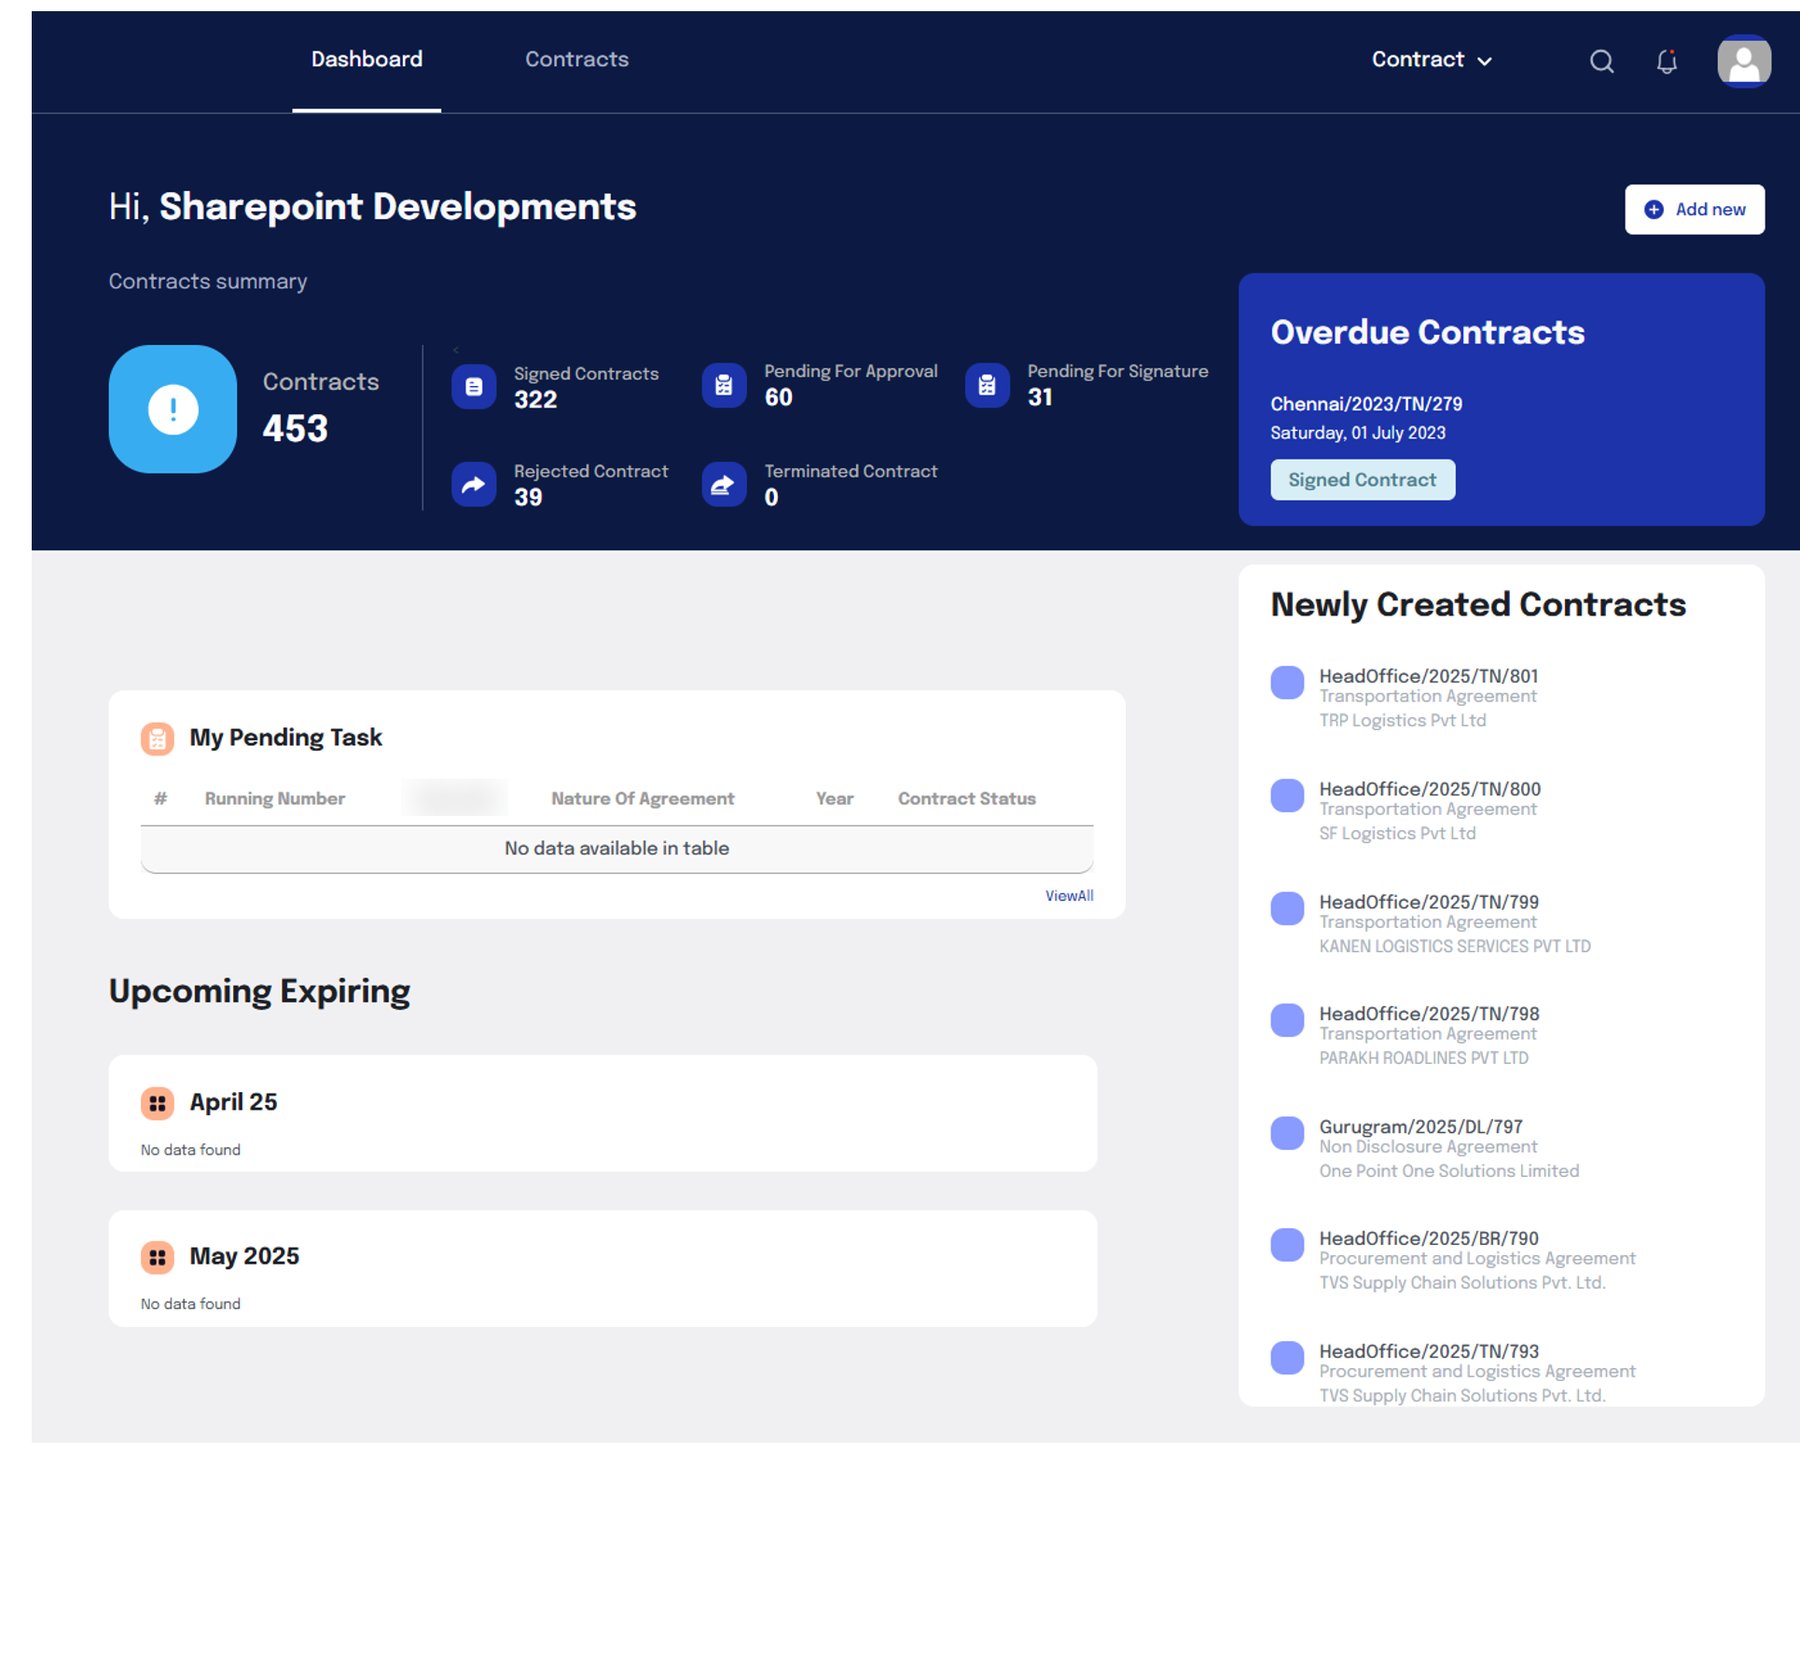The width and height of the screenshot is (1800, 1658).
Task: Open overdue contract Chennai/2023/TN/279
Action: tap(1366, 404)
